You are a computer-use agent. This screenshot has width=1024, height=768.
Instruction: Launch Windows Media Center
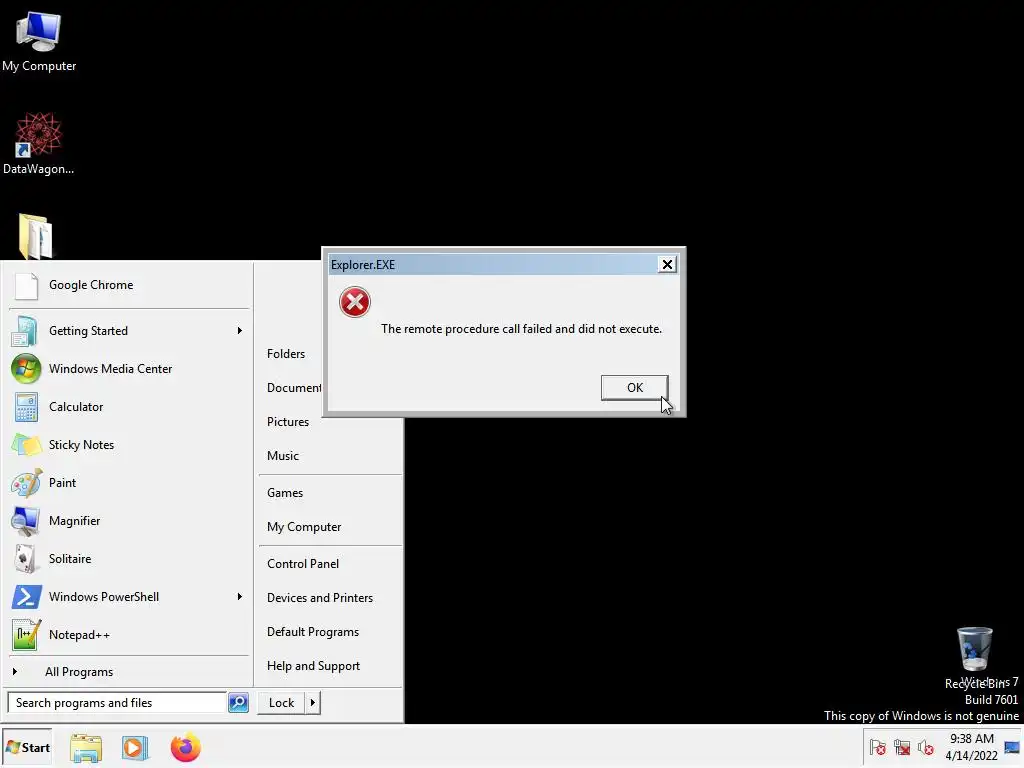tap(128, 369)
